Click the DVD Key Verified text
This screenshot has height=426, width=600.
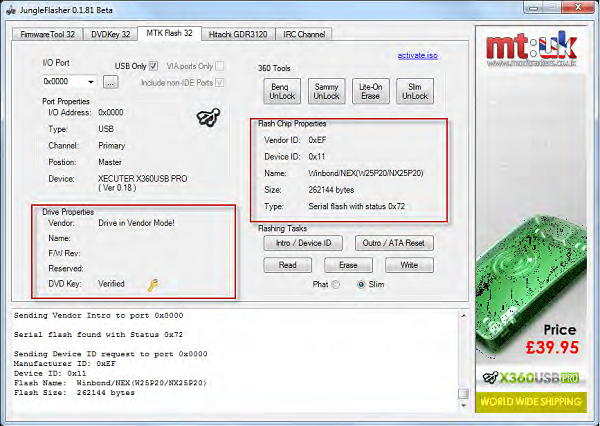pos(111,284)
